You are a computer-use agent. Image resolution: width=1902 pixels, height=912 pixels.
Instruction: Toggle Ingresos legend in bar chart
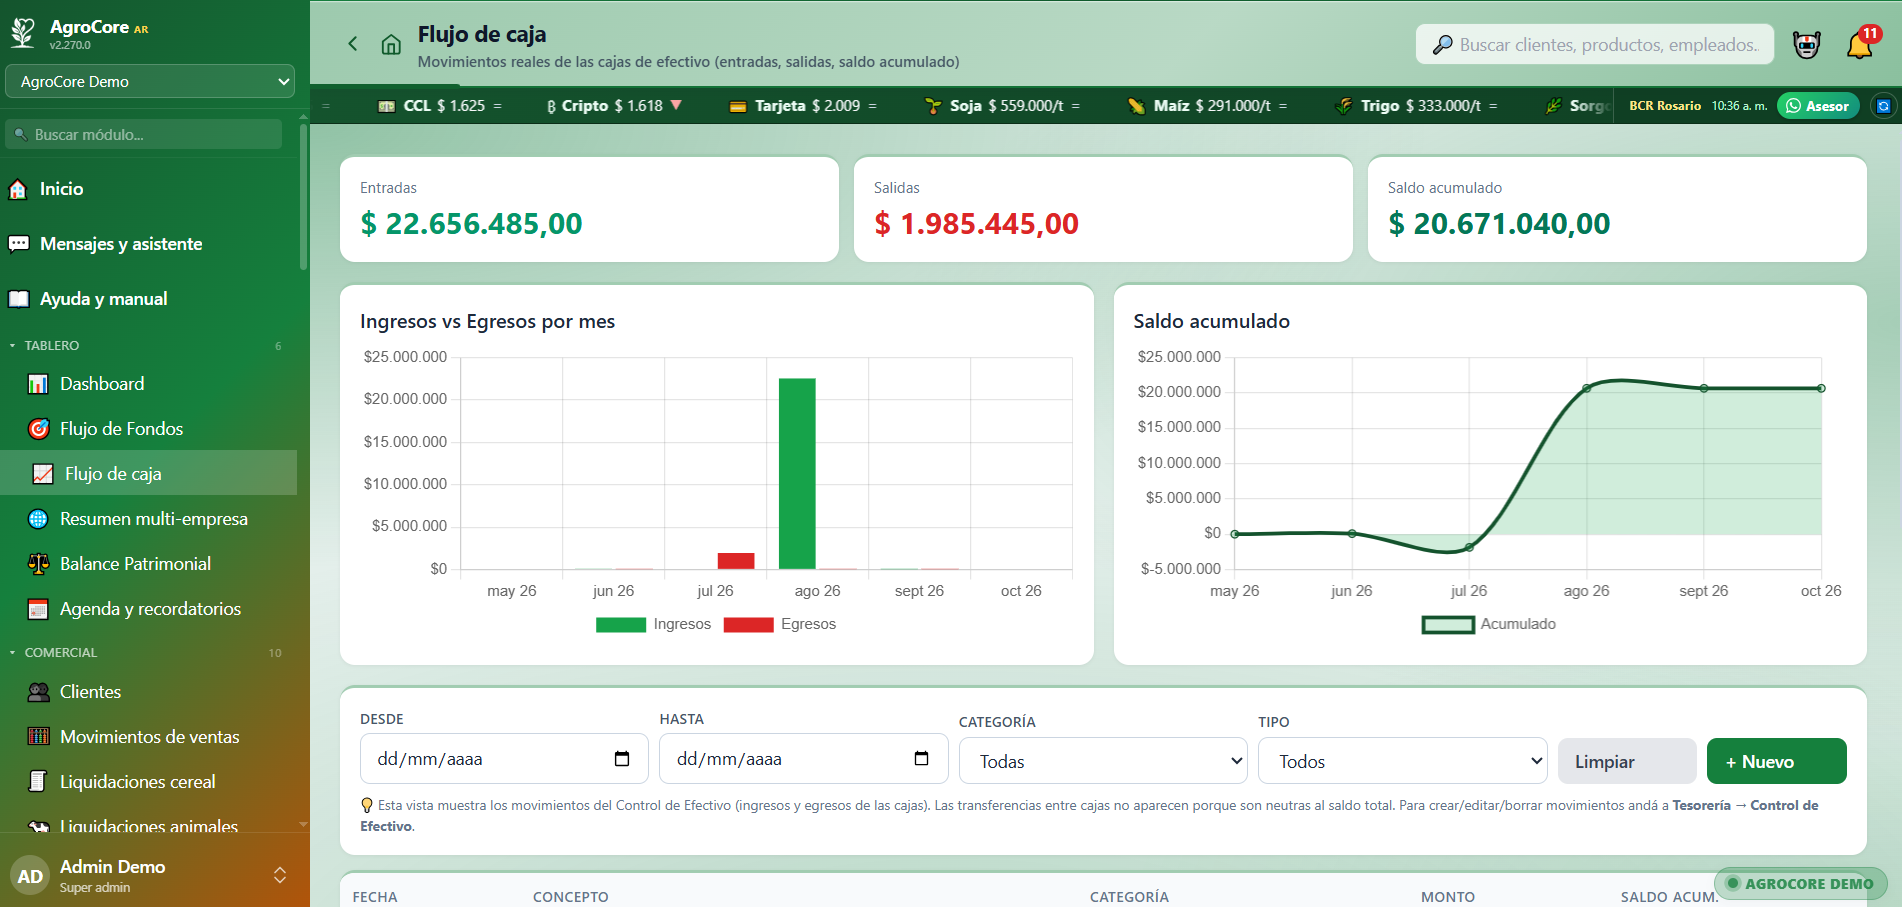(653, 624)
